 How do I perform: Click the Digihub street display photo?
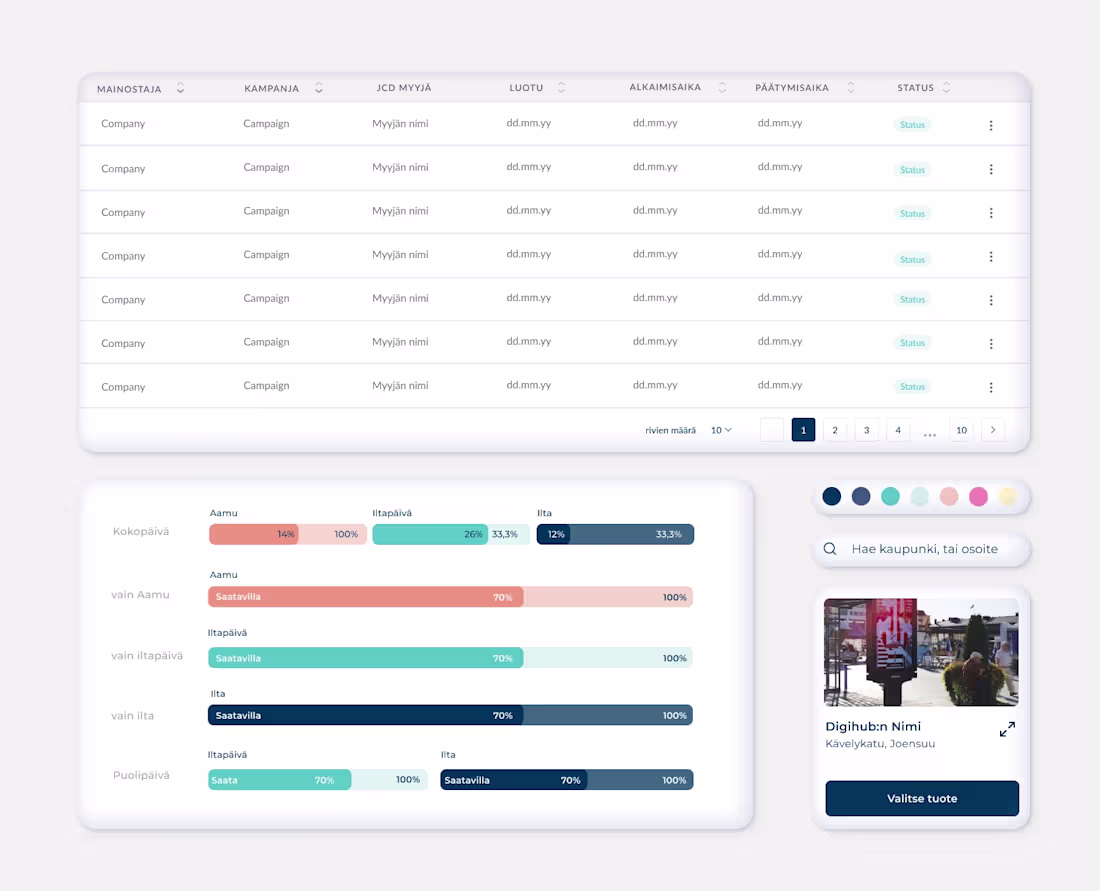pyautogui.click(x=921, y=652)
